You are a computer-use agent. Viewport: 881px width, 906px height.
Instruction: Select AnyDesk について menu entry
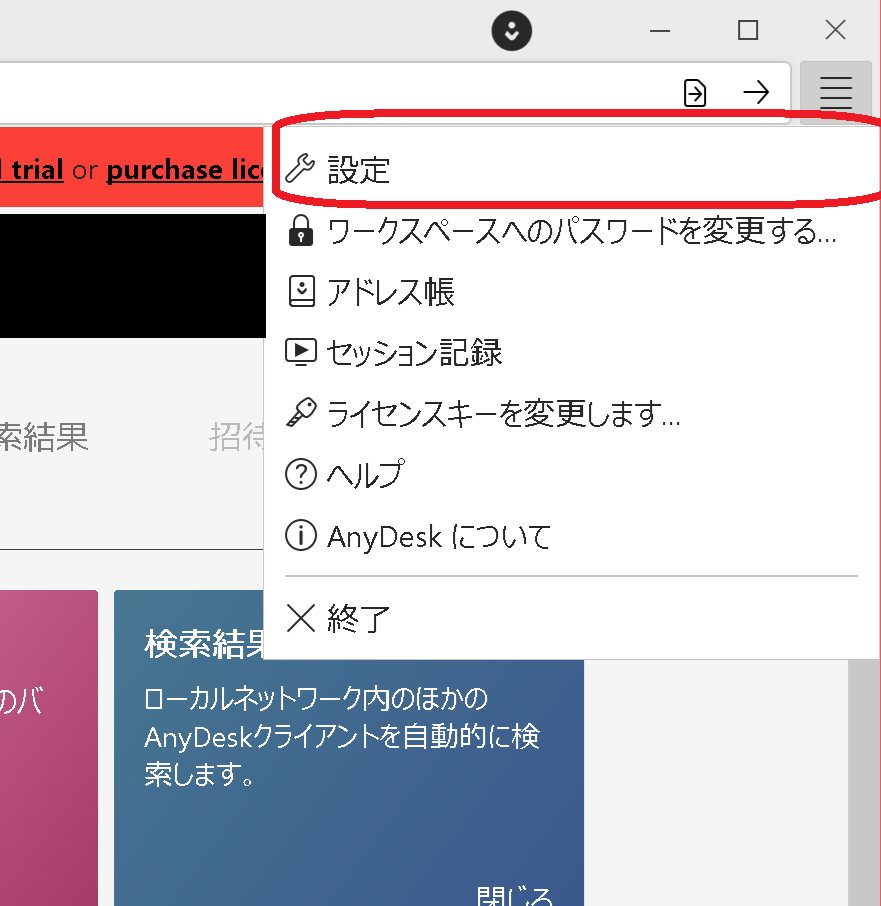(x=572, y=536)
